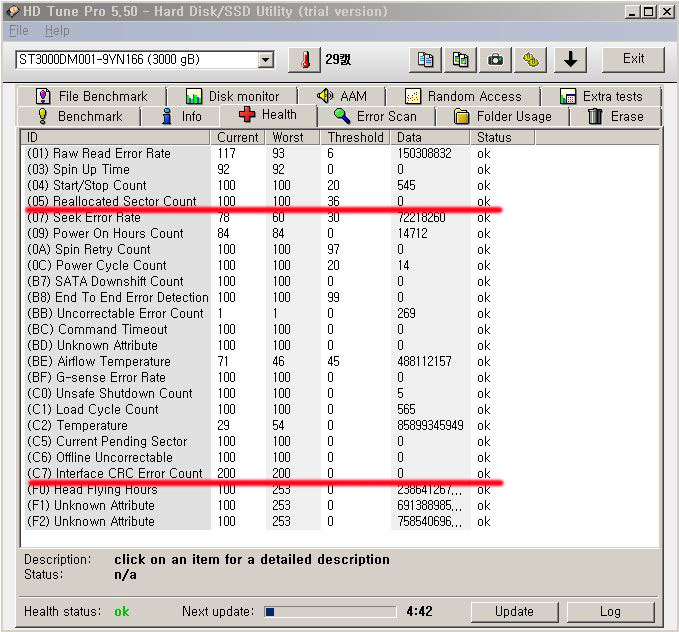This screenshot has width=679, height=632.
Task: Click the Update button
Action: pyautogui.click(x=514, y=612)
